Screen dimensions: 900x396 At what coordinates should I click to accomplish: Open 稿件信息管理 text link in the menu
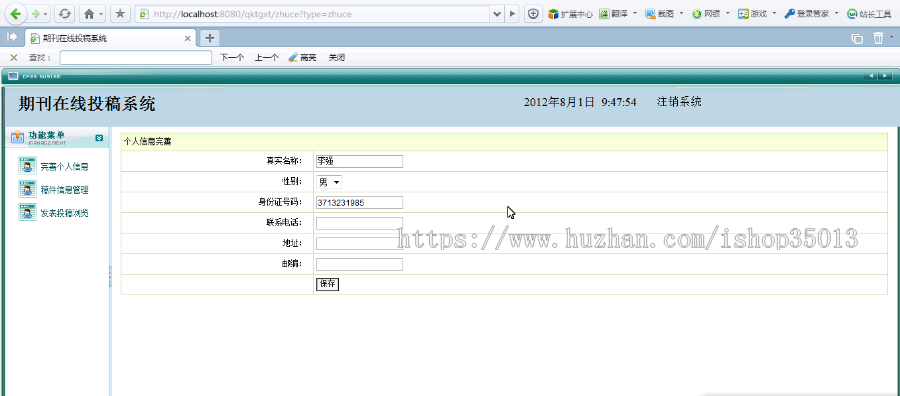pyautogui.click(x=64, y=190)
